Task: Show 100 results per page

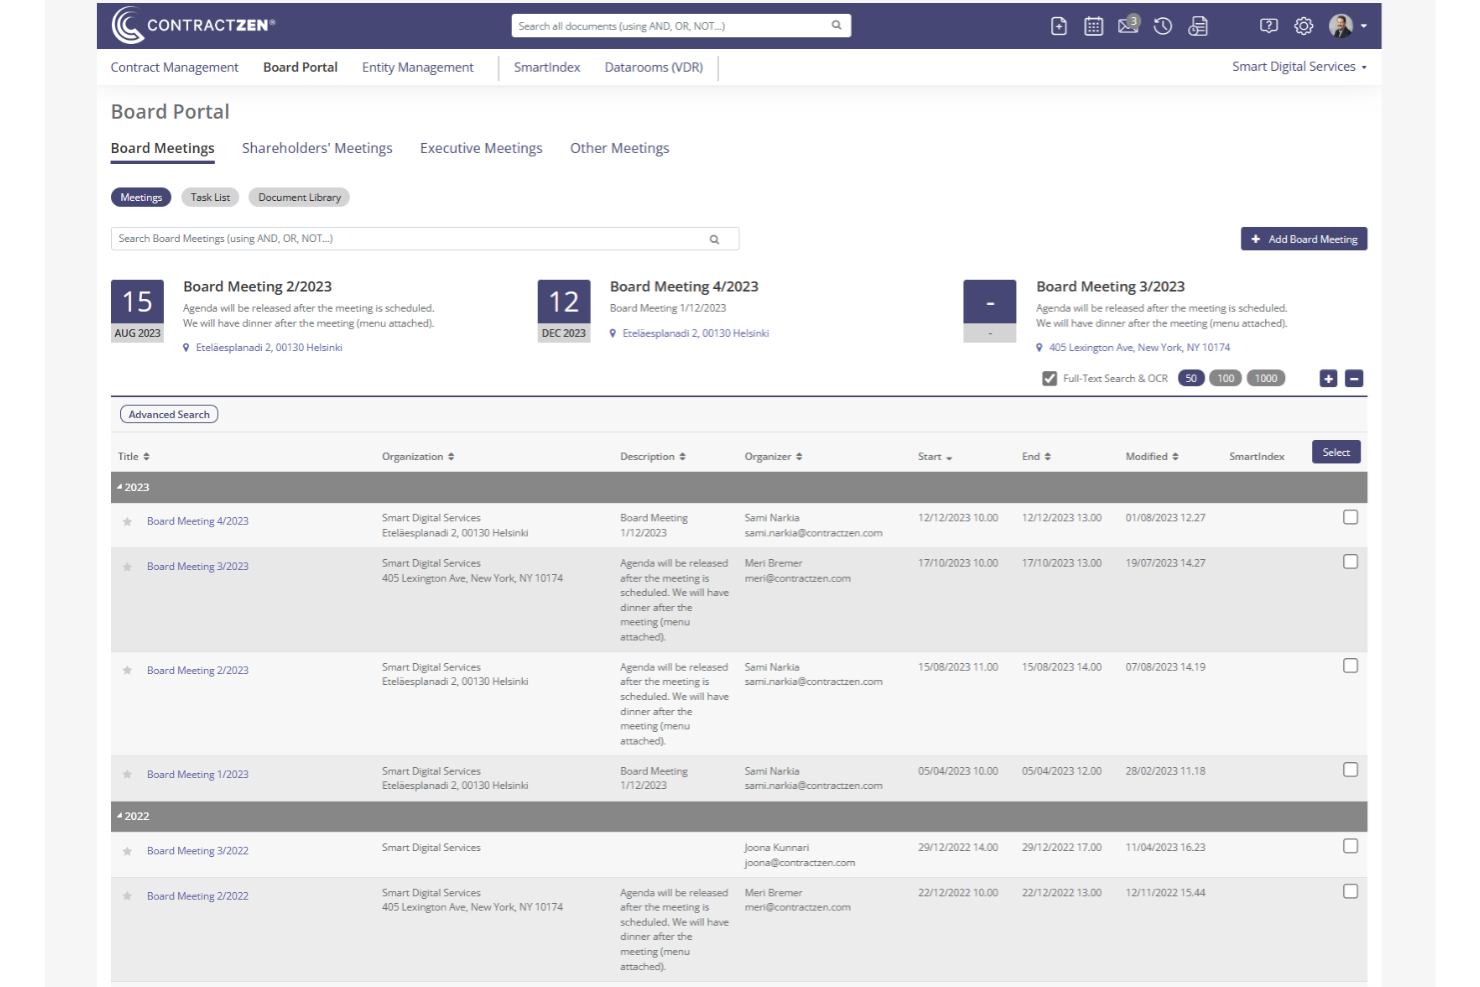Action: [x=1226, y=378]
